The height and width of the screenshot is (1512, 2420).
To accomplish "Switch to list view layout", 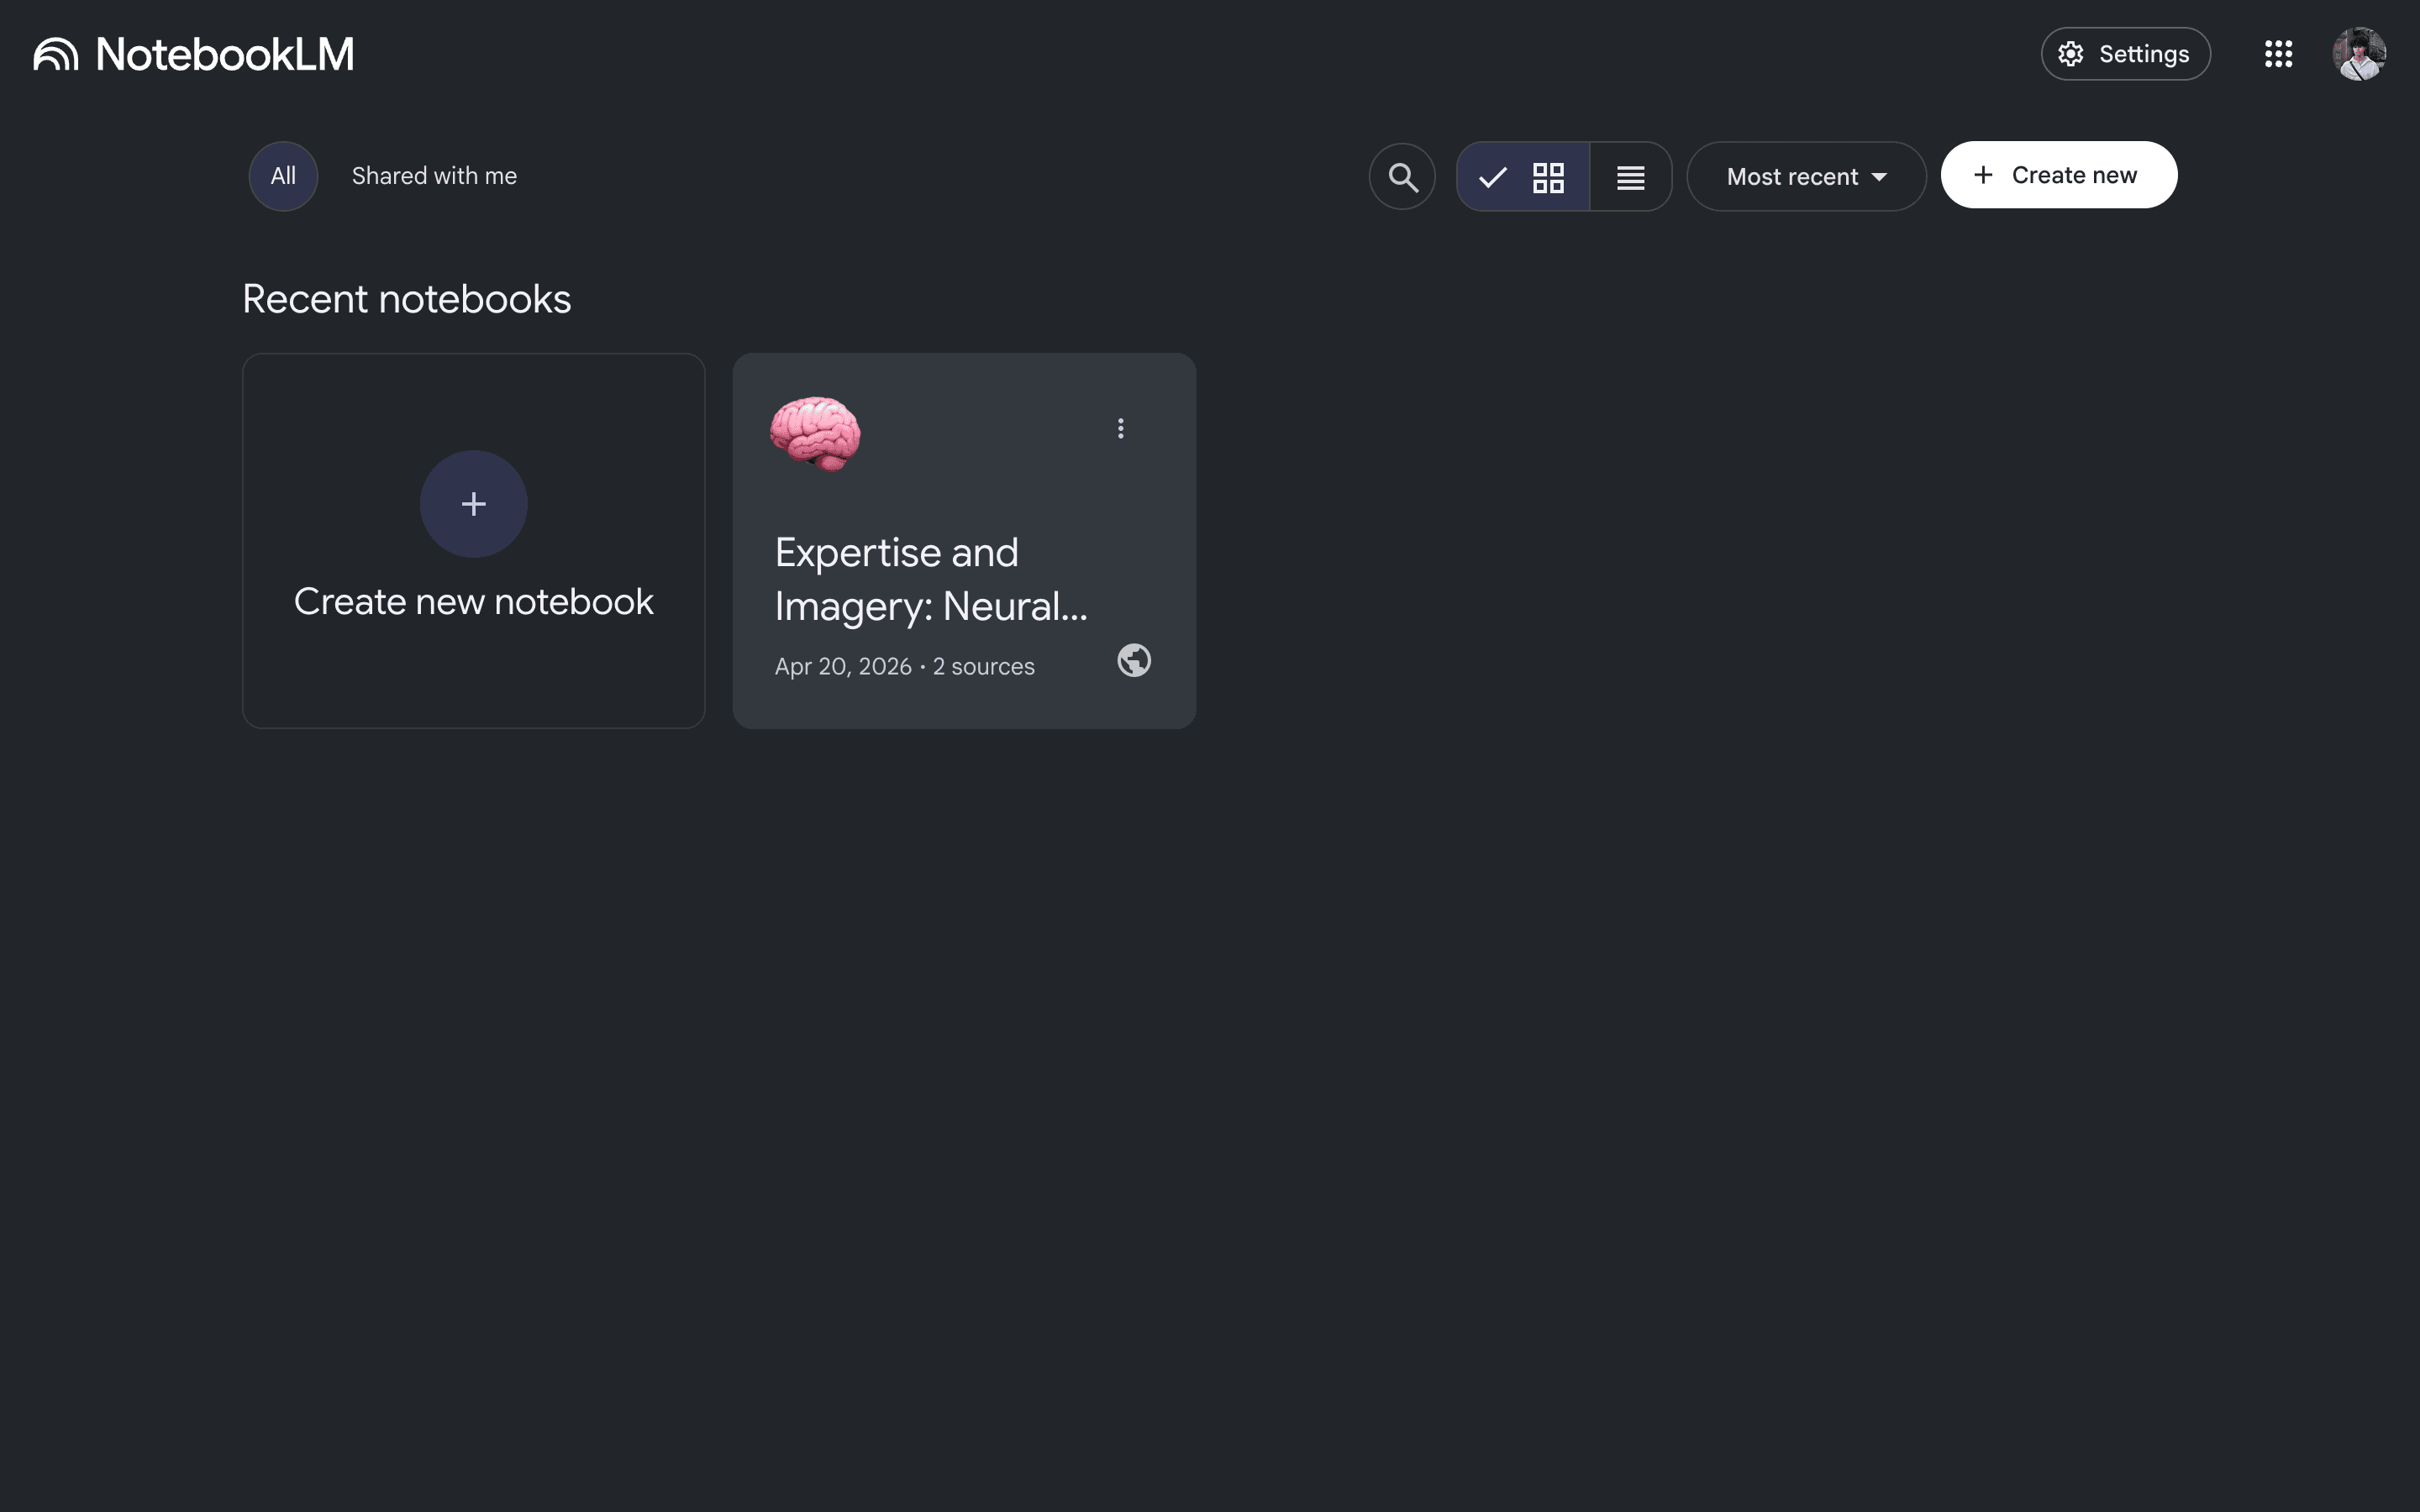I will tap(1630, 177).
